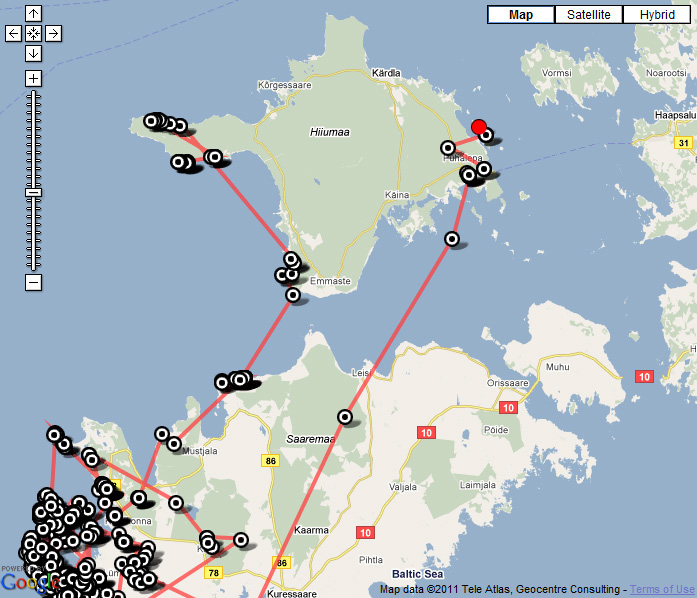Zoom out with the minus button

click(33, 283)
